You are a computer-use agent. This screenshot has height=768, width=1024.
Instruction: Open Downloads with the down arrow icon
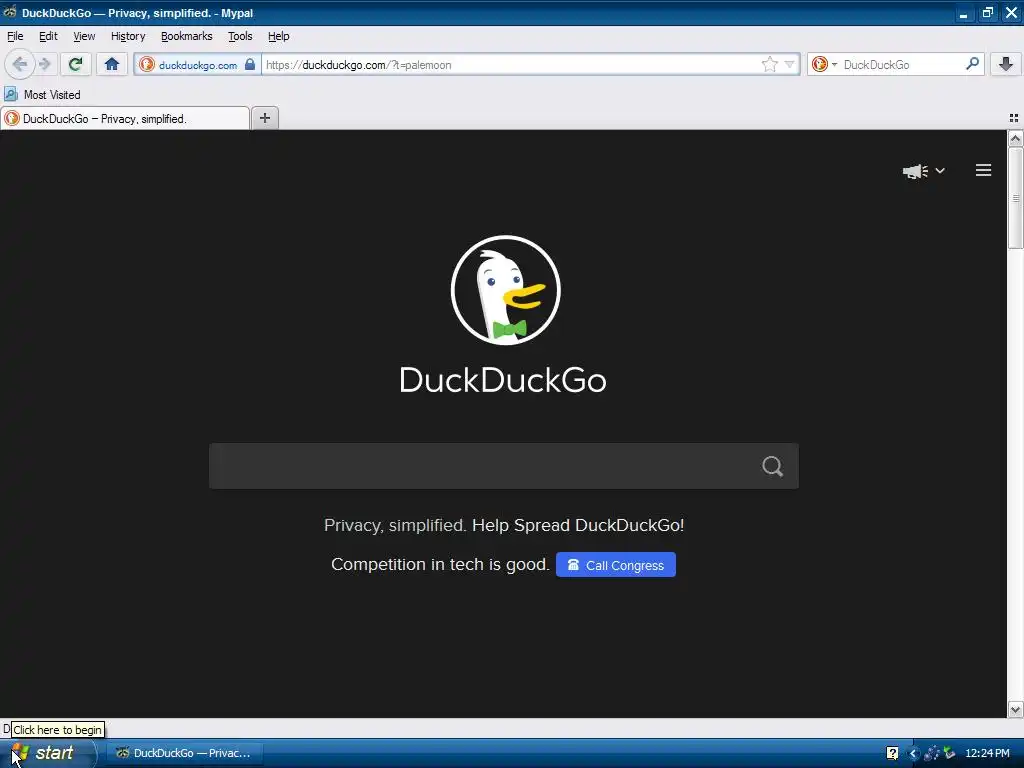[1006, 64]
